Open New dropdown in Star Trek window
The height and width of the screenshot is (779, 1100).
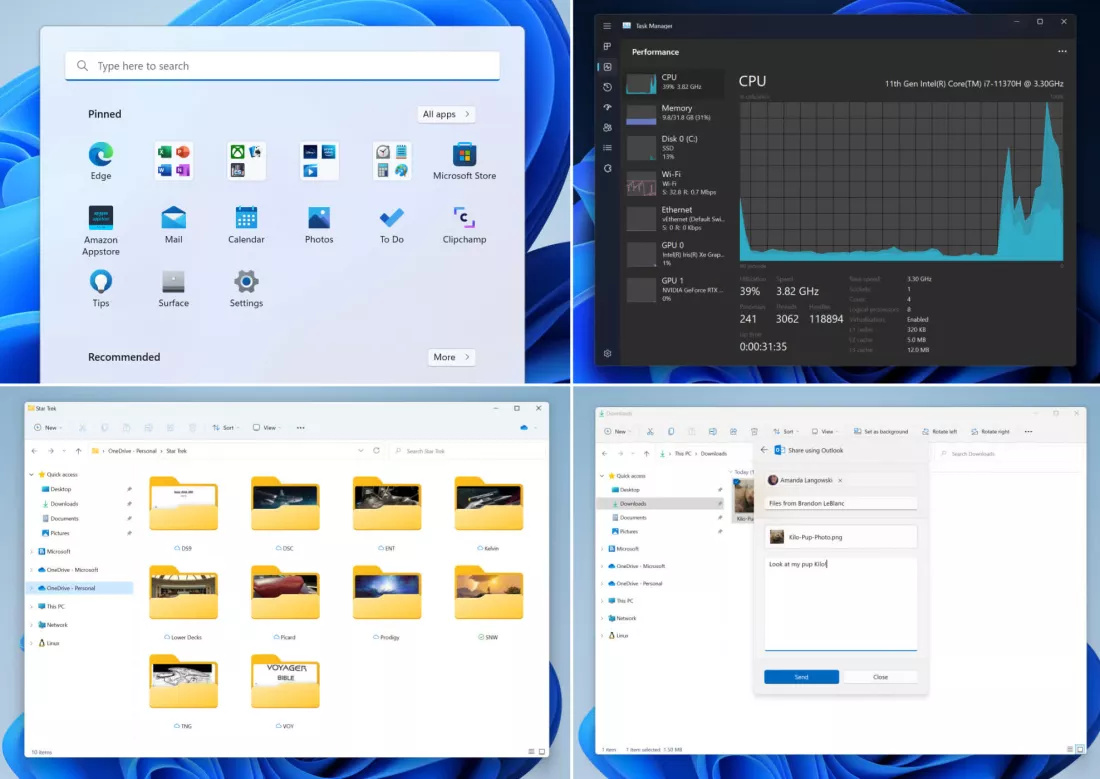[48, 427]
